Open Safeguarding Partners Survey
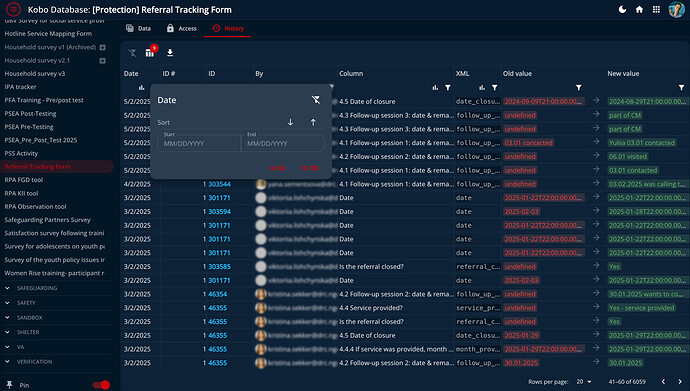The width and height of the screenshot is (690, 391). pos(48,219)
